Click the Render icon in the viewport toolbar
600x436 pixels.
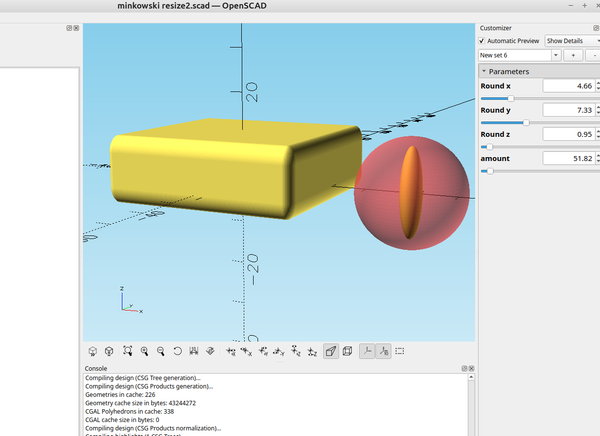pyautogui.click(x=109, y=351)
